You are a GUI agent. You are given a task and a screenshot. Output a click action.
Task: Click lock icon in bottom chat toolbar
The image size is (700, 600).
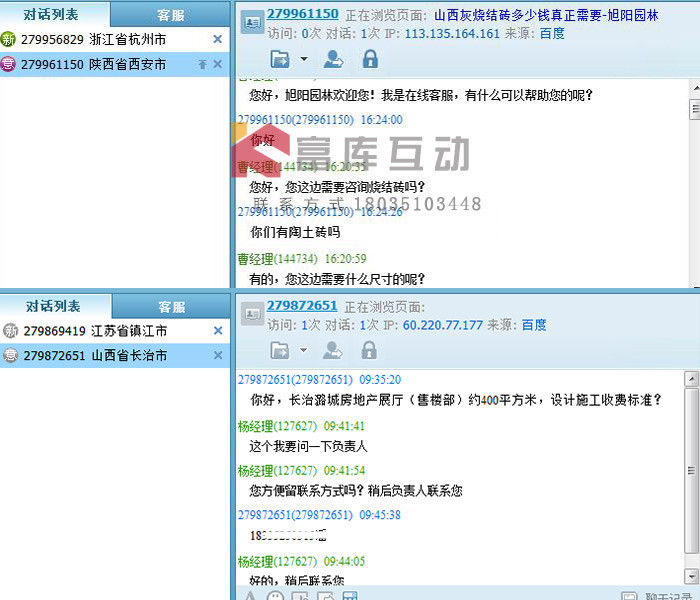pos(369,350)
